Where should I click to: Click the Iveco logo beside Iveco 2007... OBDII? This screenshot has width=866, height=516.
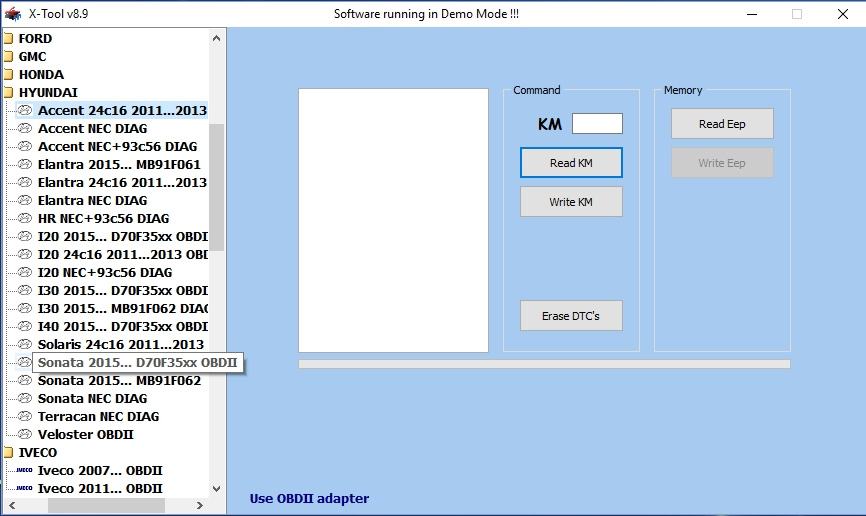click(x=24, y=471)
